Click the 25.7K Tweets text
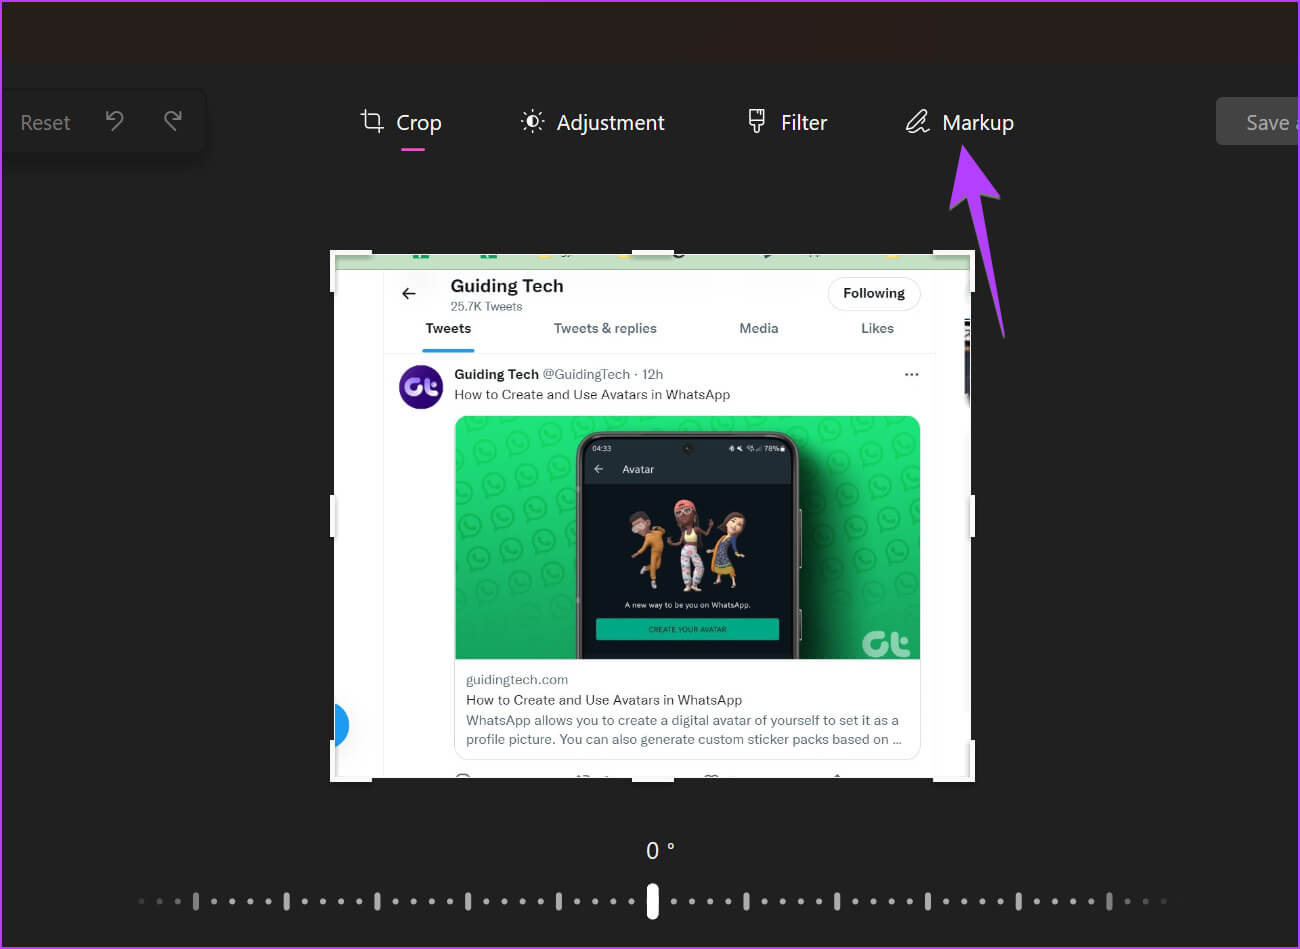Screen dimensions: 1300x949 coord(486,306)
